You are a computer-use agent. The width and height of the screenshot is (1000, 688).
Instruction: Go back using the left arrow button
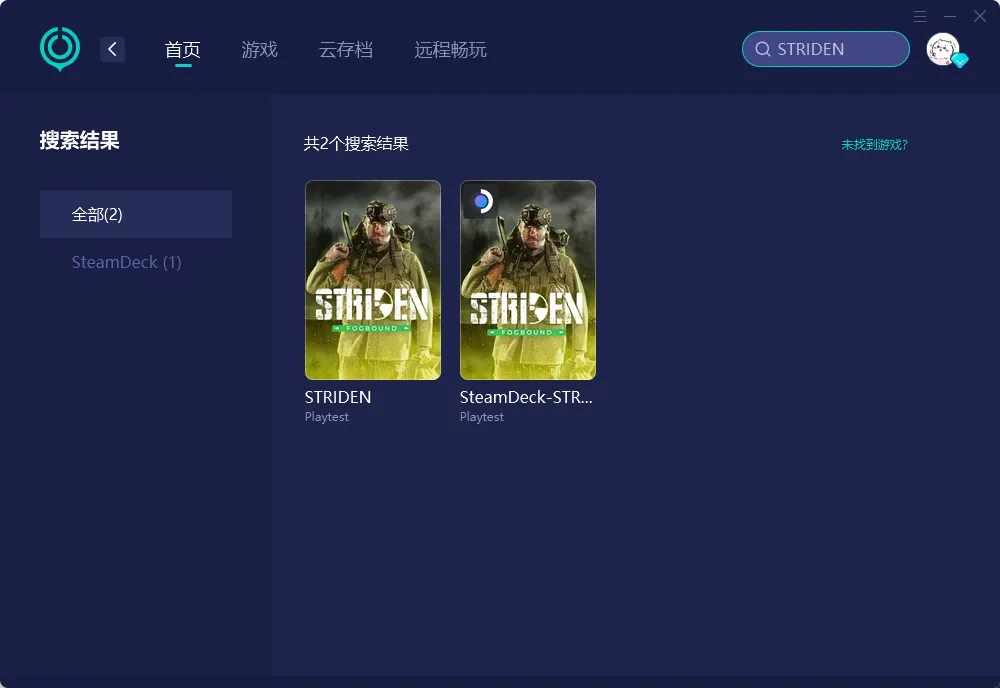112,49
